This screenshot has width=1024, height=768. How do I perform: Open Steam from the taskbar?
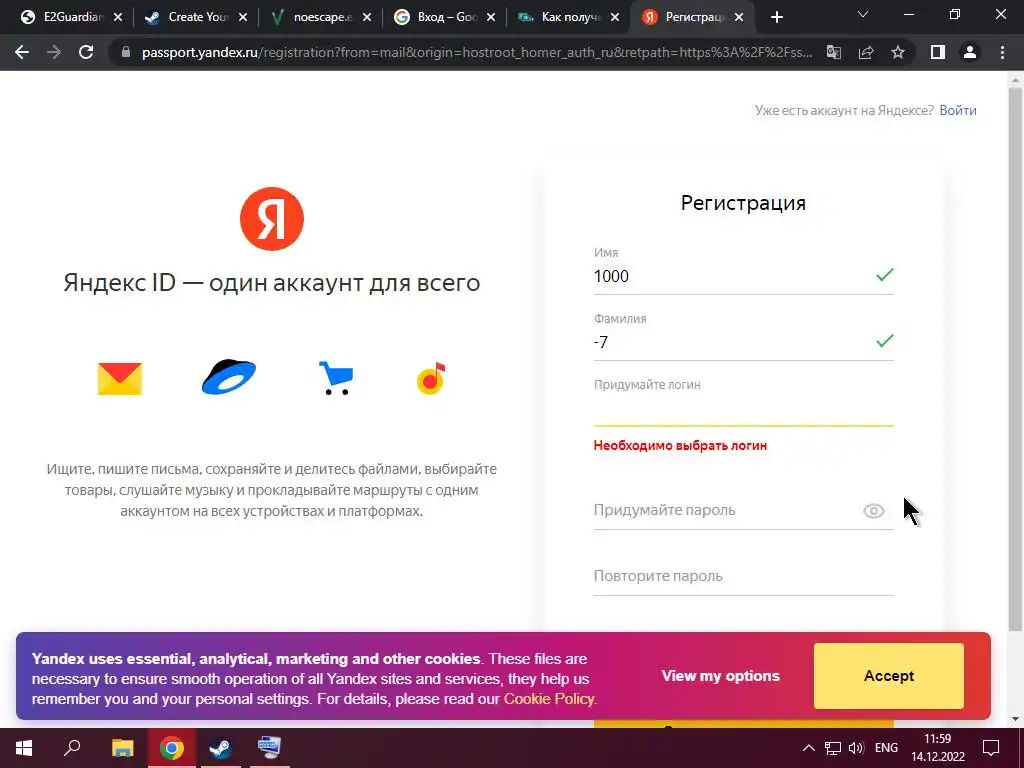coord(220,748)
